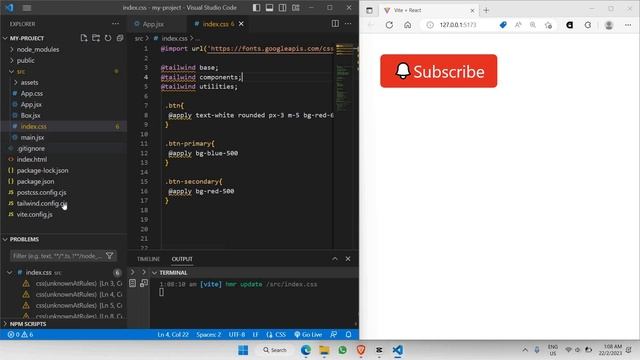Toggle secondary side bar layout icon
The image size is (640, 360).
pos(282,8)
